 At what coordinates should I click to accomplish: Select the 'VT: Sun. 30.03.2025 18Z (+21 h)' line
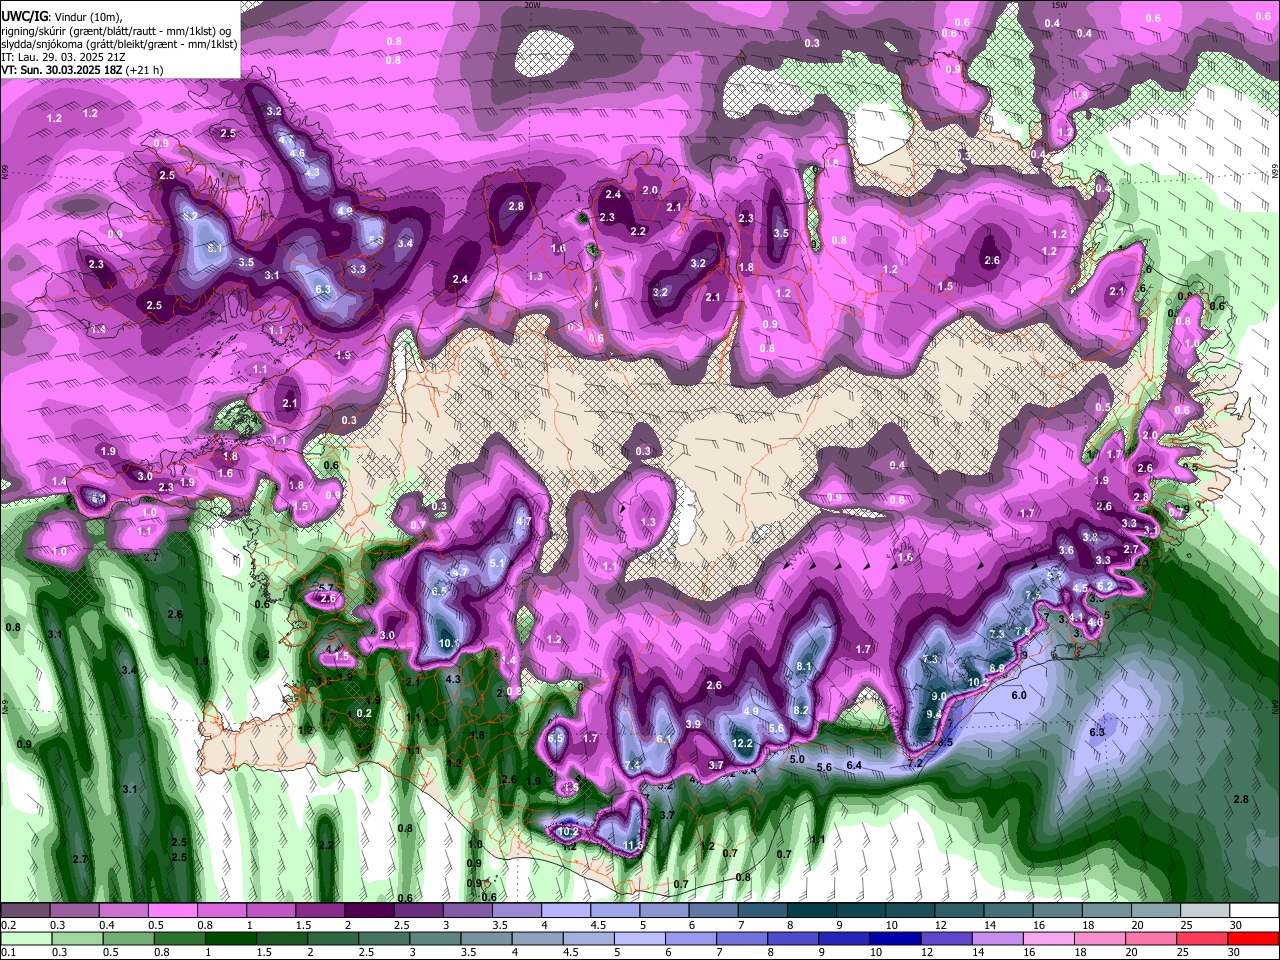(82, 70)
